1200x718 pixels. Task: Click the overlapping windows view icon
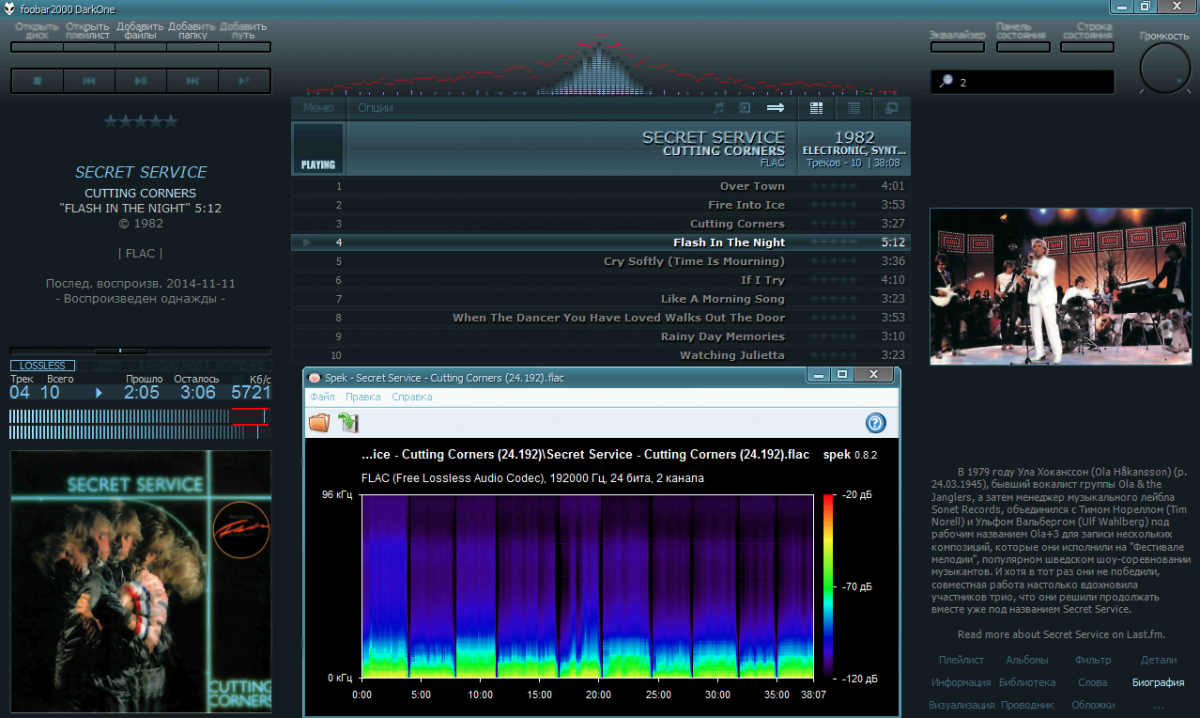[x=892, y=108]
